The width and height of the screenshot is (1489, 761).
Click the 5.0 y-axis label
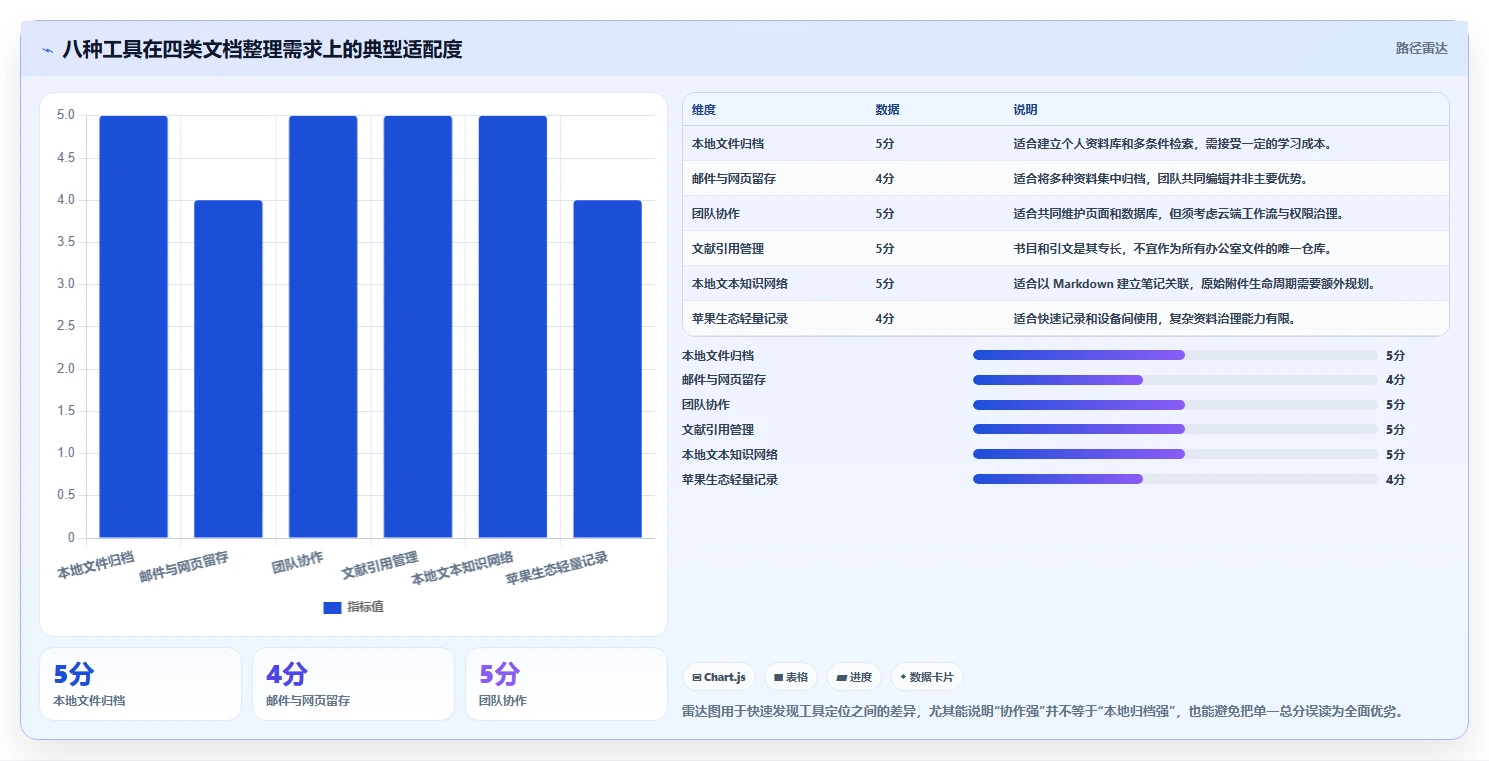click(x=65, y=115)
